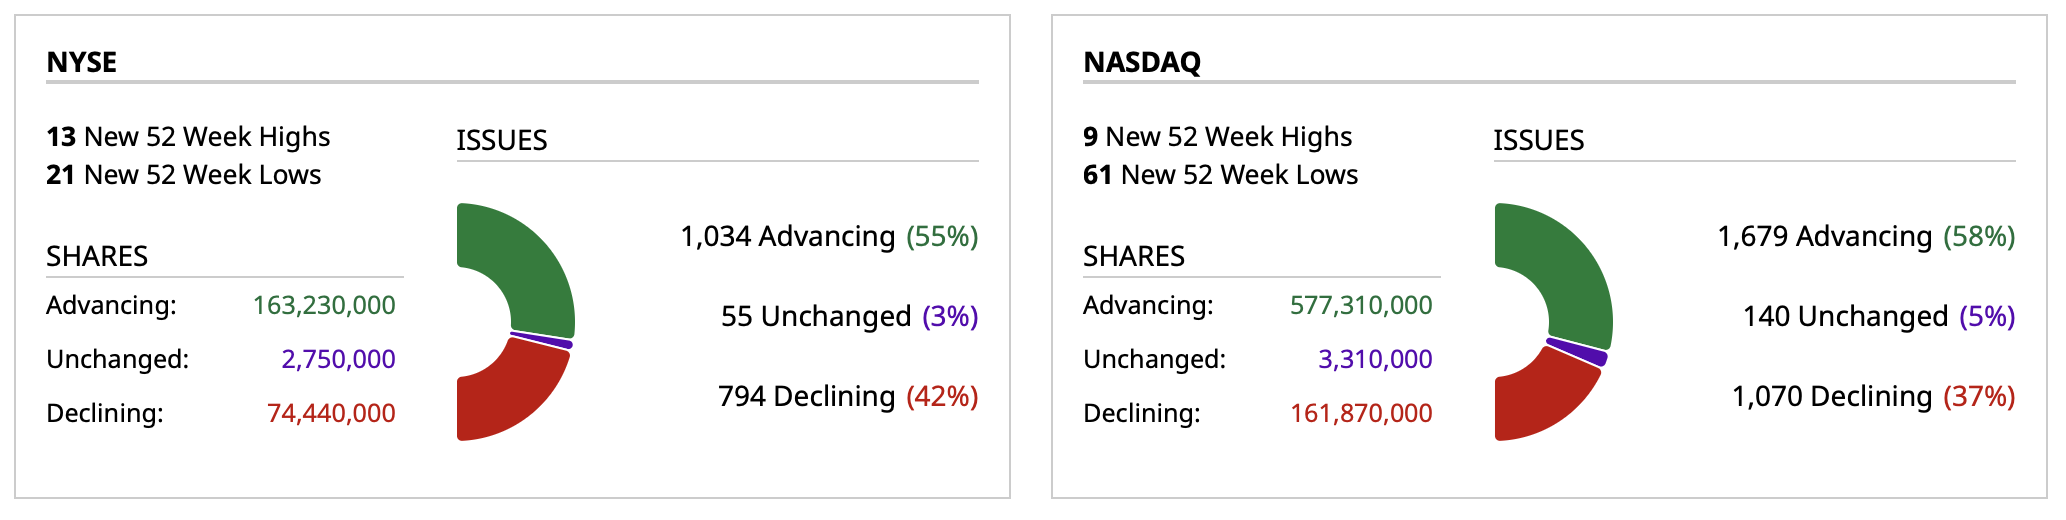This screenshot has width=2066, height=520.
Task: Click the NASDAQ purple unchanged donut sliver
Action: point(1578,351)
